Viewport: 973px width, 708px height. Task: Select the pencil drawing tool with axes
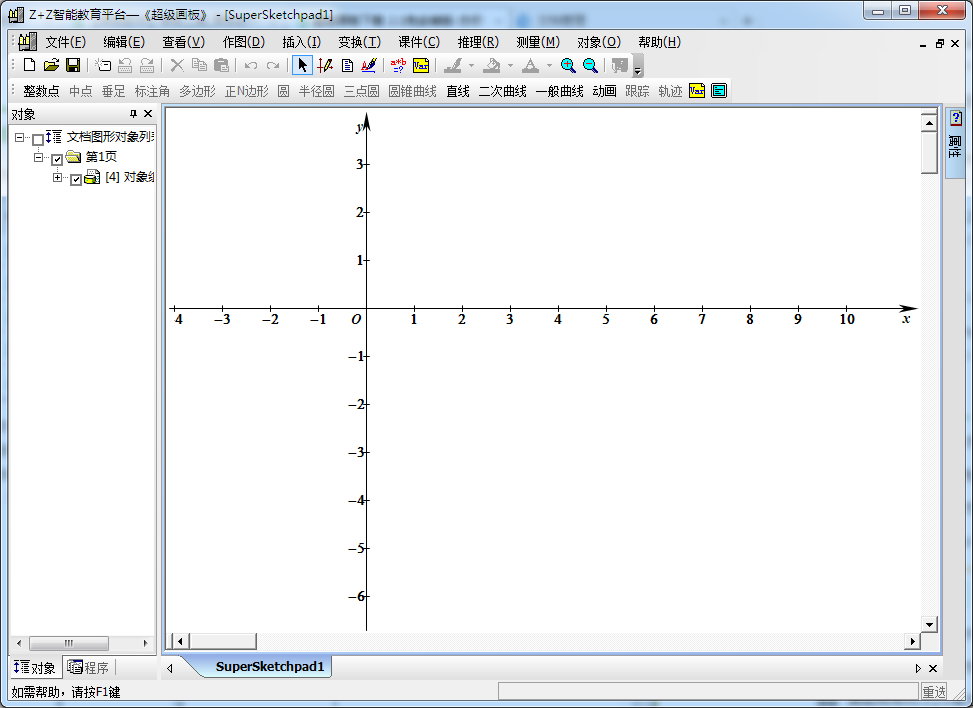click(325, 65)
